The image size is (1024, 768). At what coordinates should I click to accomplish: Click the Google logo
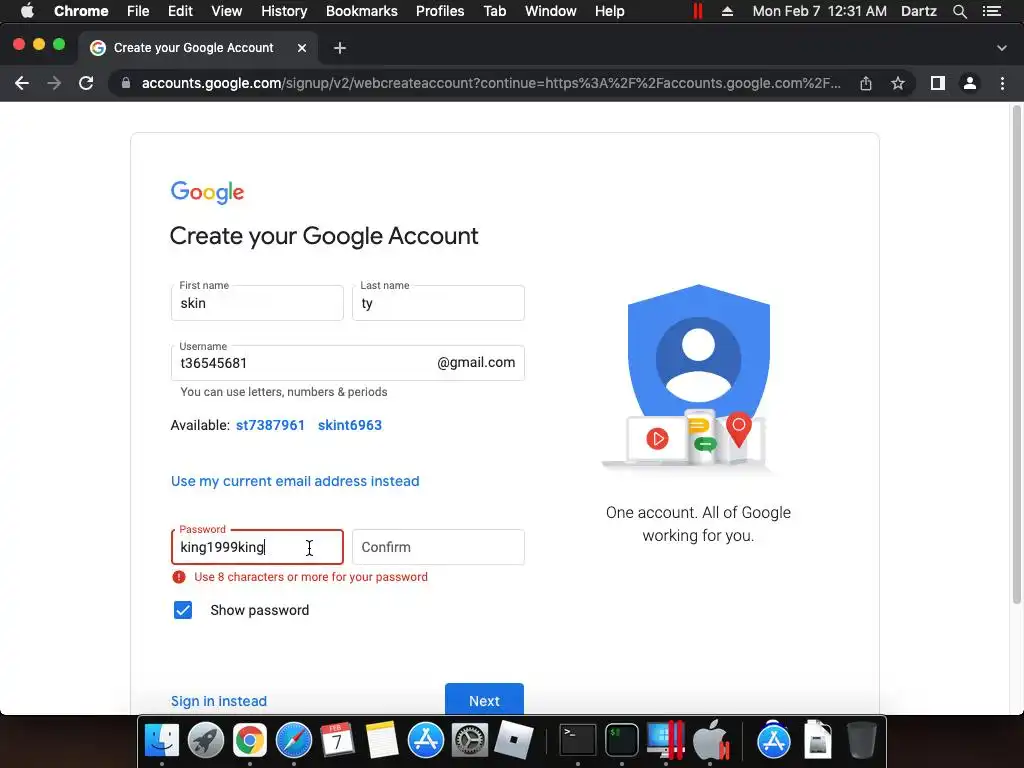click(x=207, y=192)
